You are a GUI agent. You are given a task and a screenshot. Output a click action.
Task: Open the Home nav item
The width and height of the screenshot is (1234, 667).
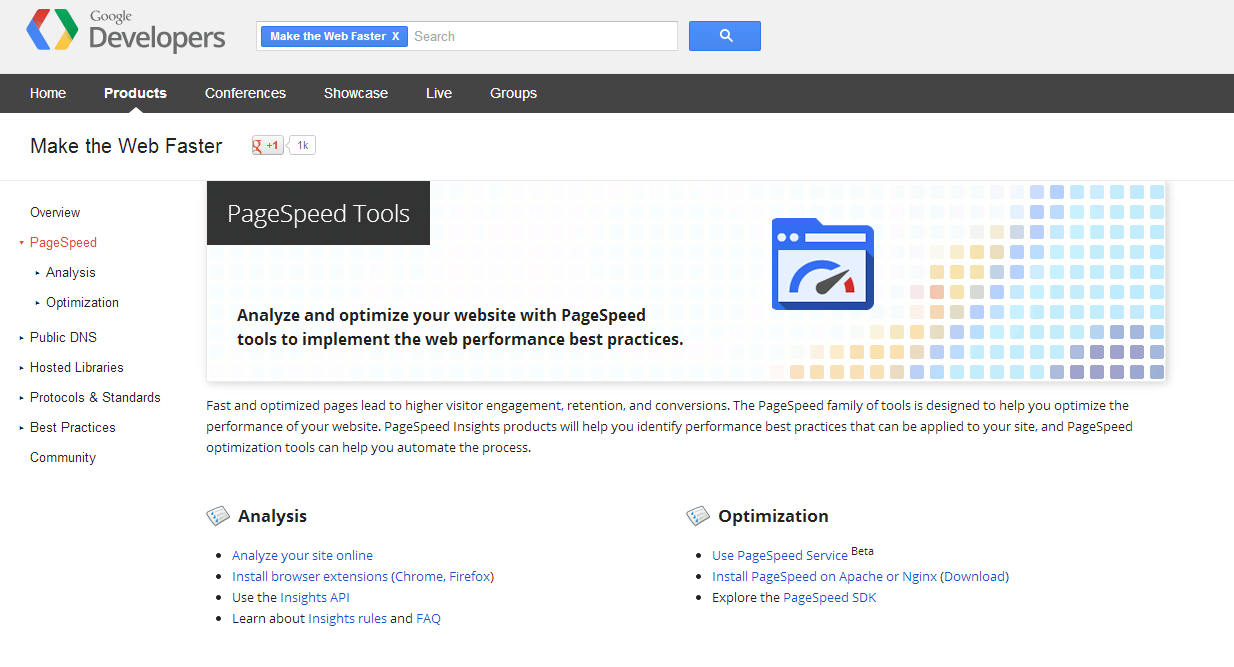pos(48,93)
